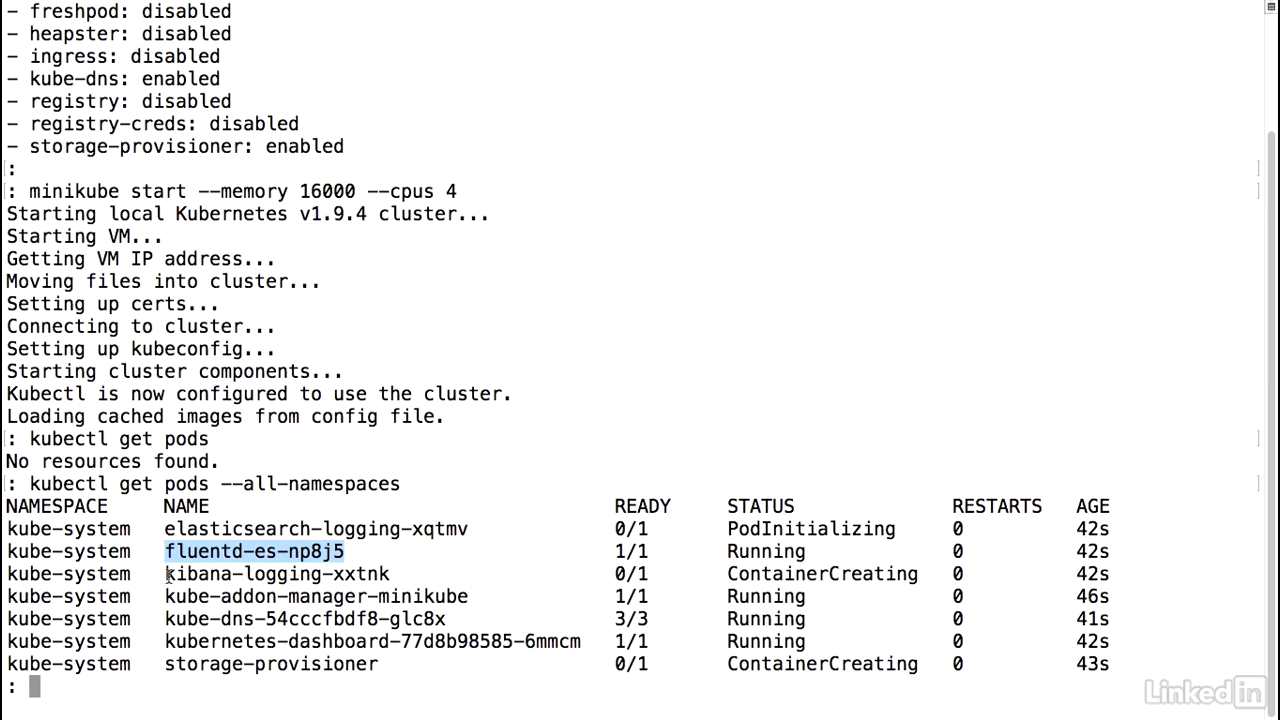Click the RESTARTS column header
This screenshot has width=1280, height=720.
pyautogui.click(x=997, y=507)
